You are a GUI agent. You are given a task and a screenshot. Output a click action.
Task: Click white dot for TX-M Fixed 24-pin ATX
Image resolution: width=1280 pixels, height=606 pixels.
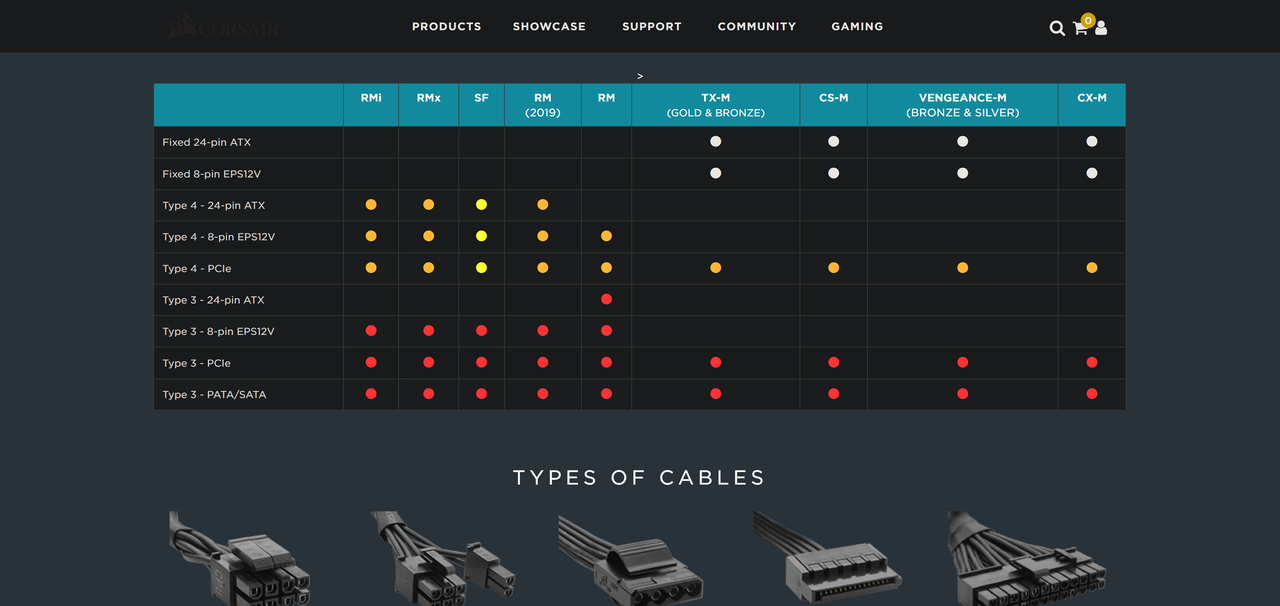[x=716, y=142]
